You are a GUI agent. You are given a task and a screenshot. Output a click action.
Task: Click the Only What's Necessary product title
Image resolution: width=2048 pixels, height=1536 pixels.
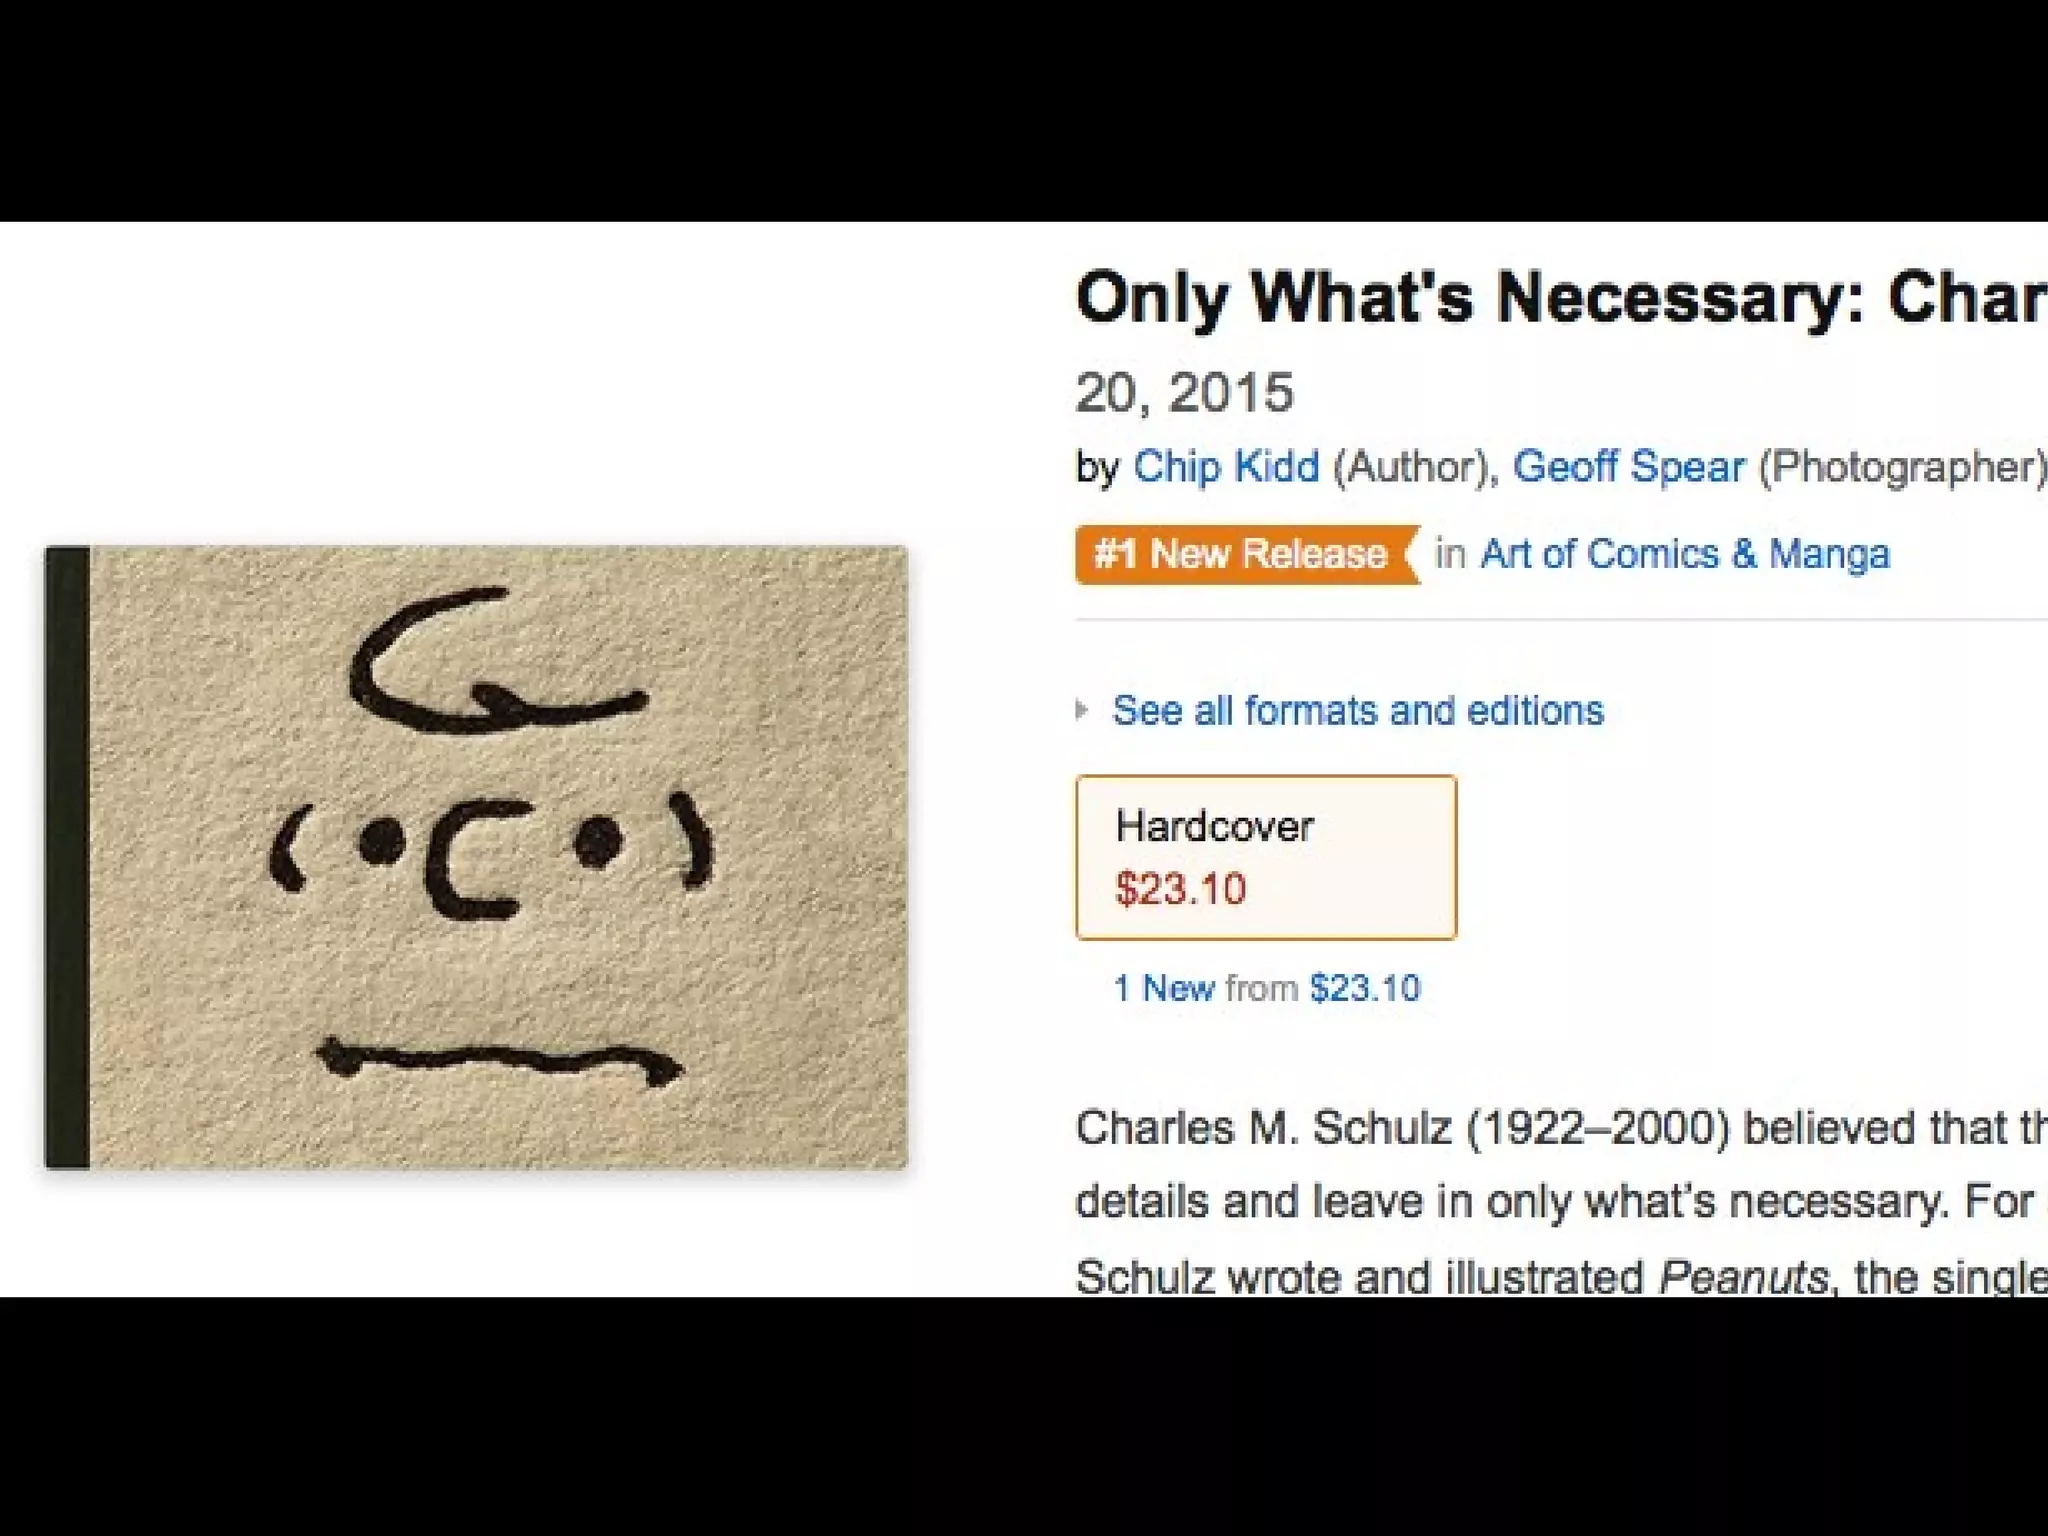coord(1561,298)
